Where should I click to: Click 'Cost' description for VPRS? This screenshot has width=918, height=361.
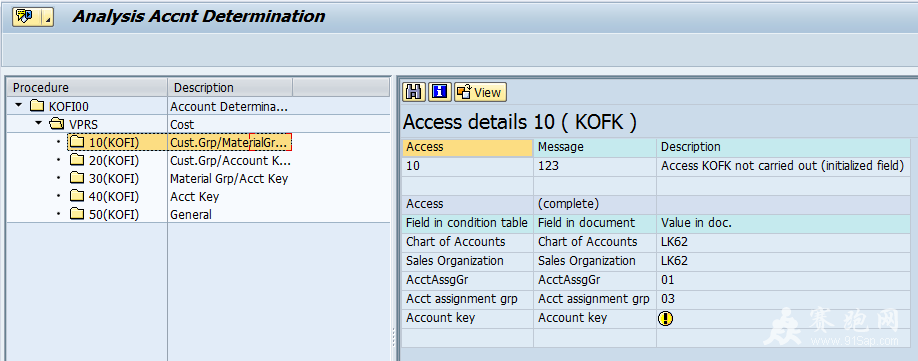coord(182,124)
